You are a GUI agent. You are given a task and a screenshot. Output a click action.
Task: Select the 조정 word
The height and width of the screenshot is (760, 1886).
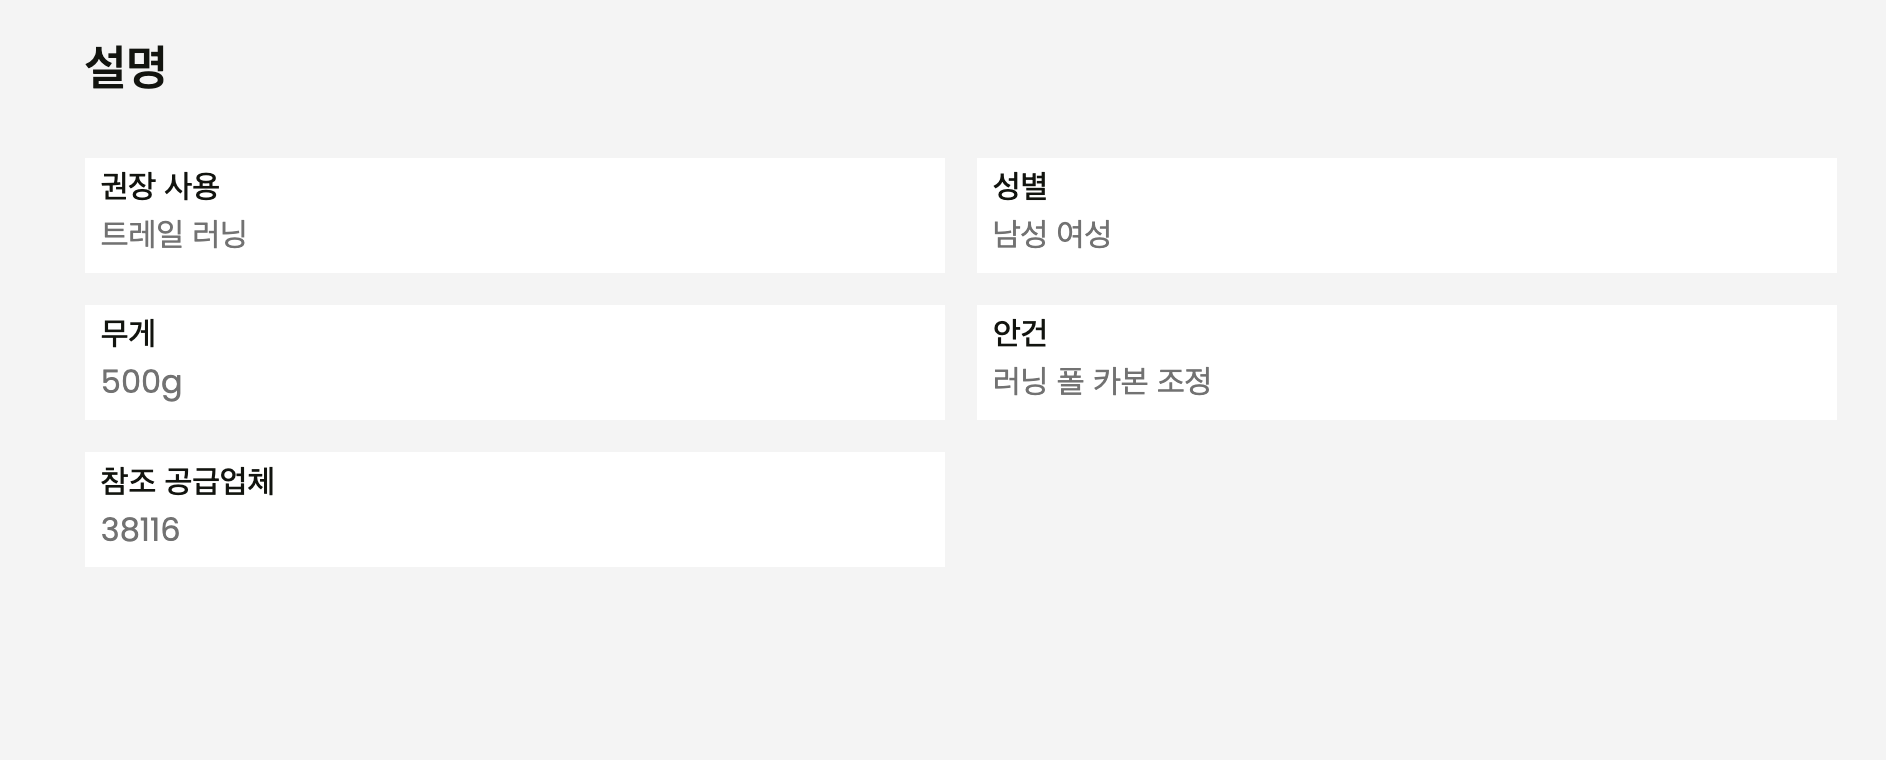pyautogui.click(x=1184, y=381)
